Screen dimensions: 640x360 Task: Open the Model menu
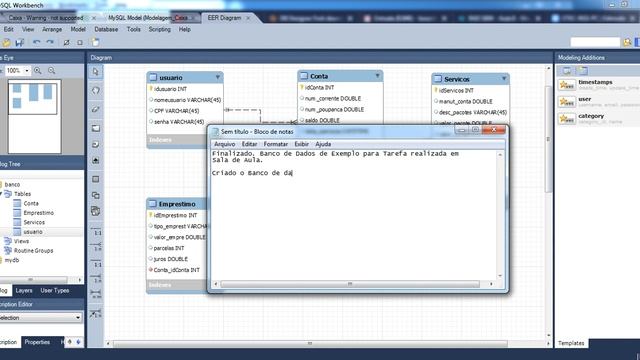(x=78, y=29)
